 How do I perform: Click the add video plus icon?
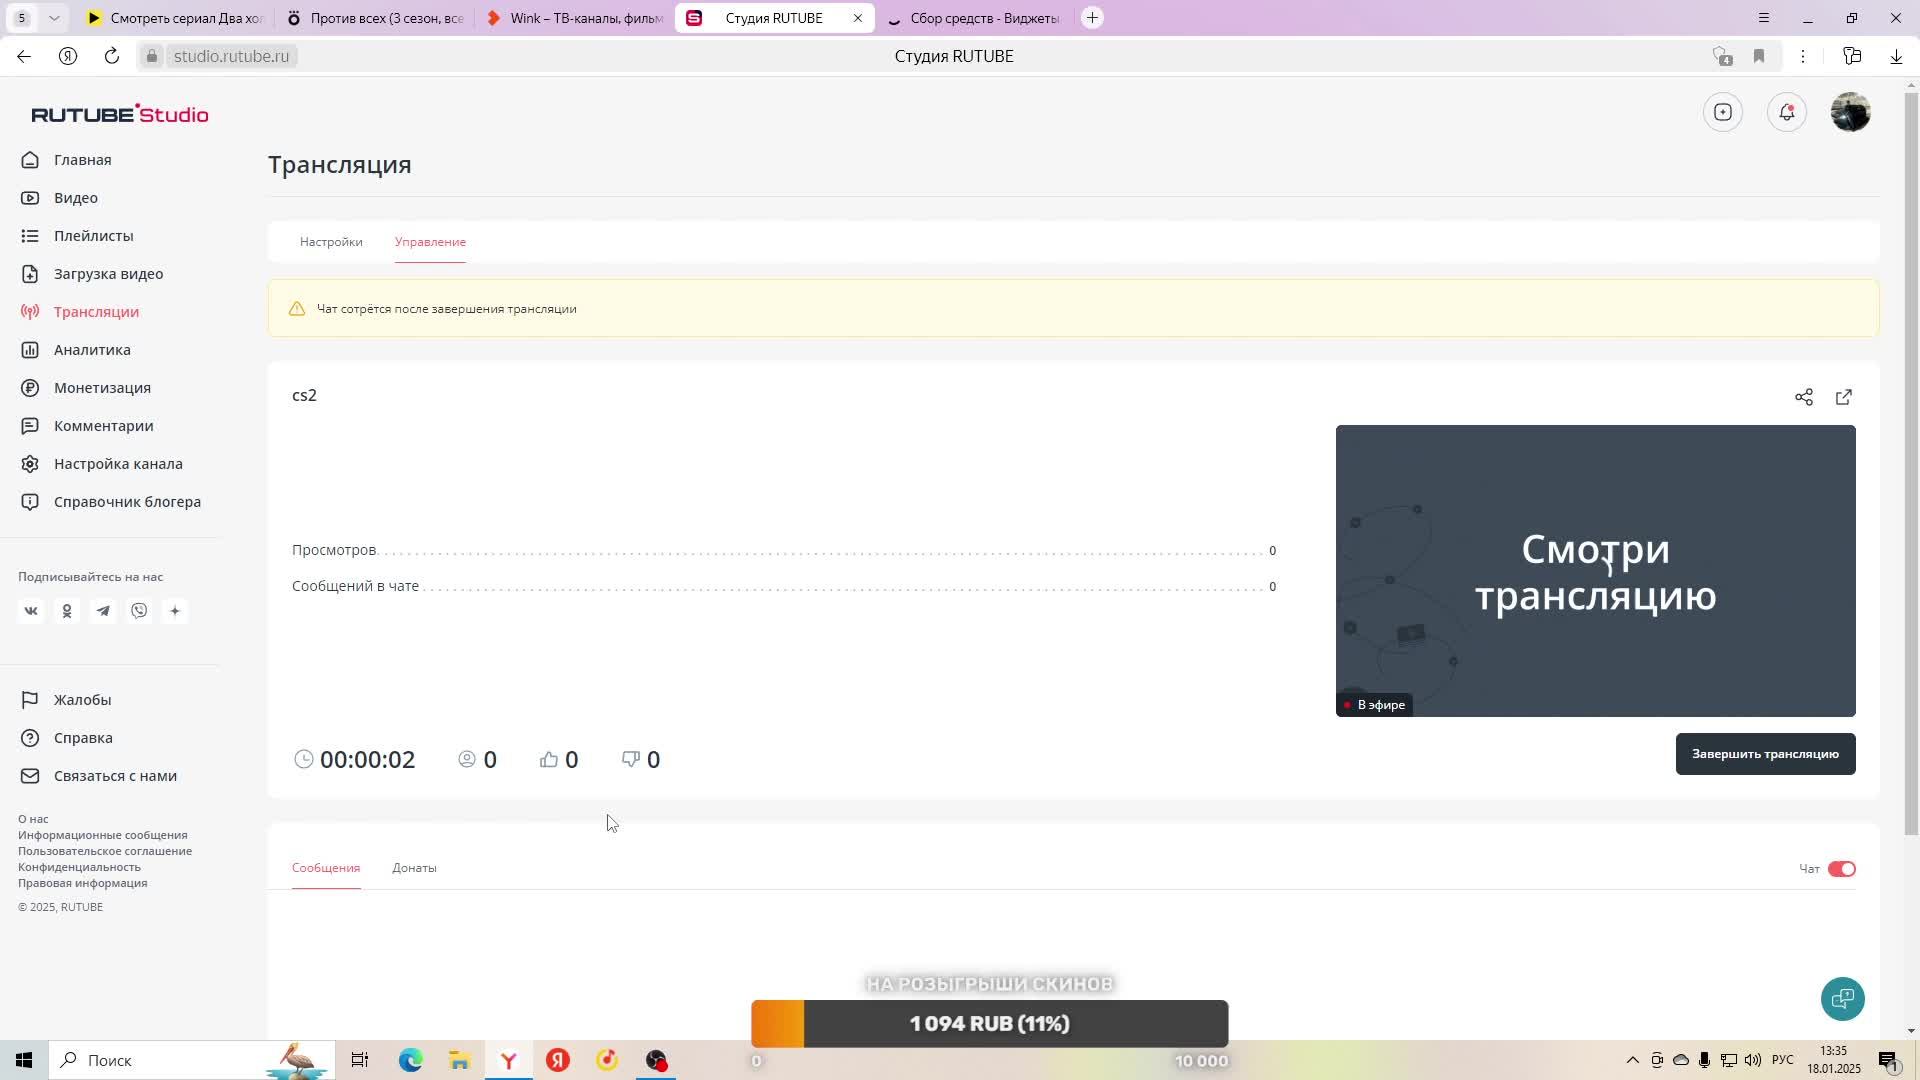[x=1722, y=112]
